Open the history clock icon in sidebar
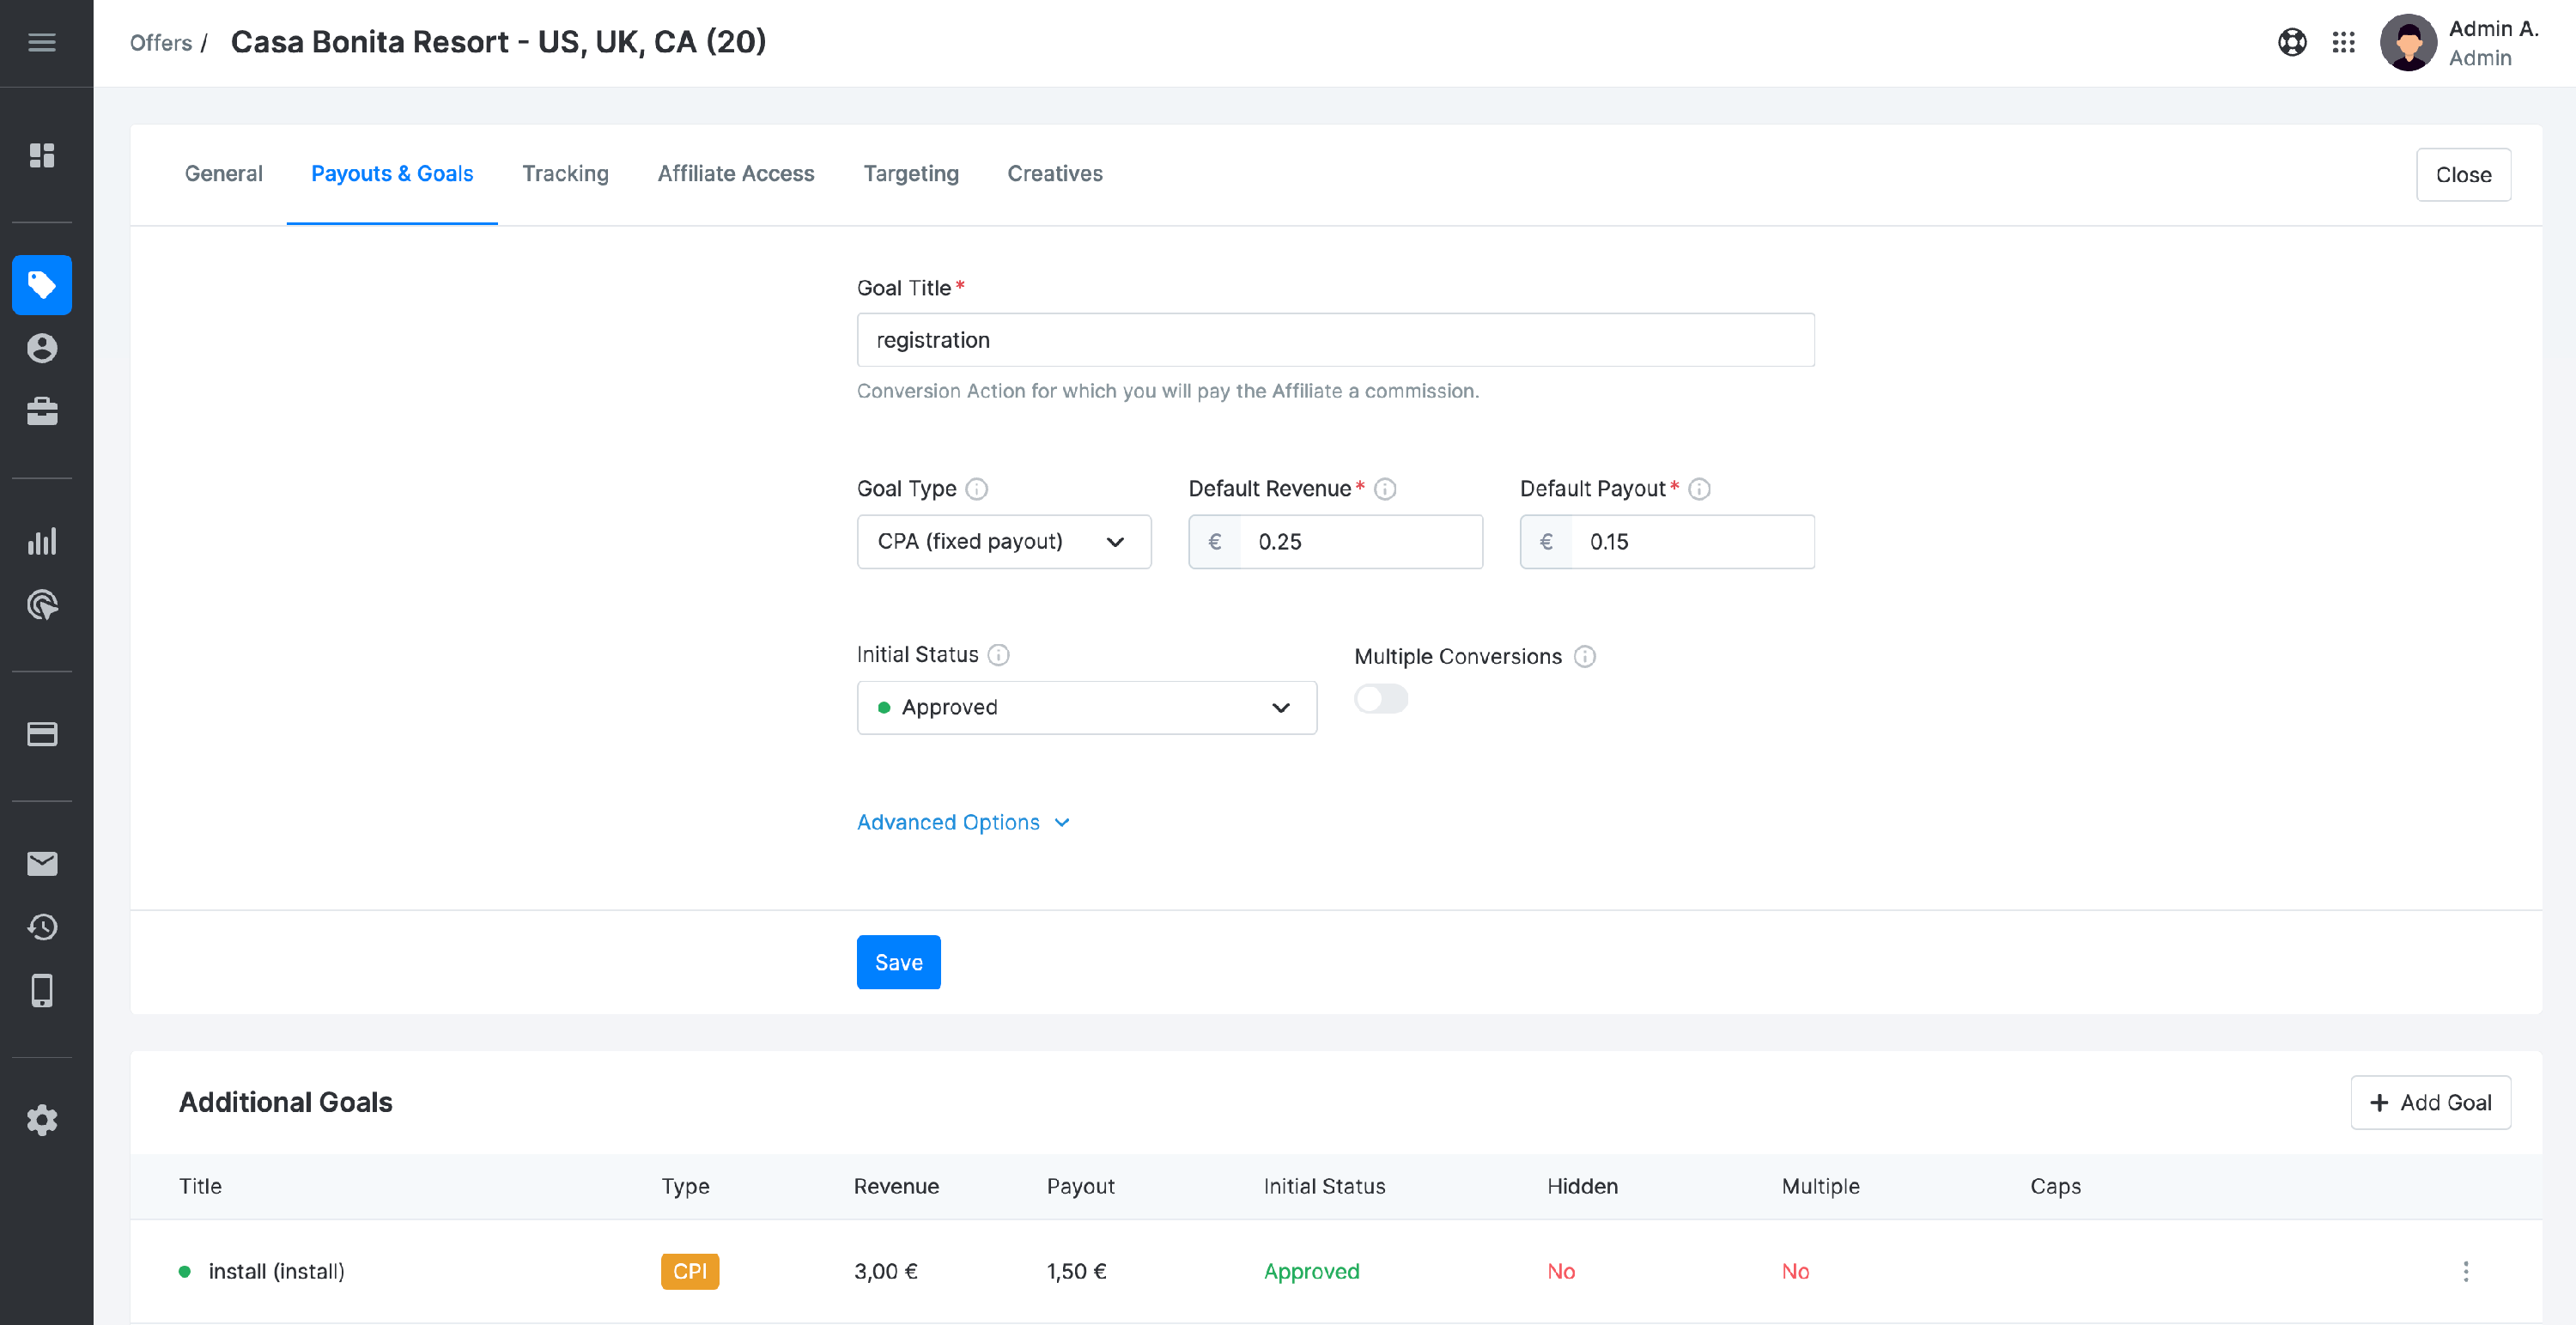 click(x=42, y=927)
